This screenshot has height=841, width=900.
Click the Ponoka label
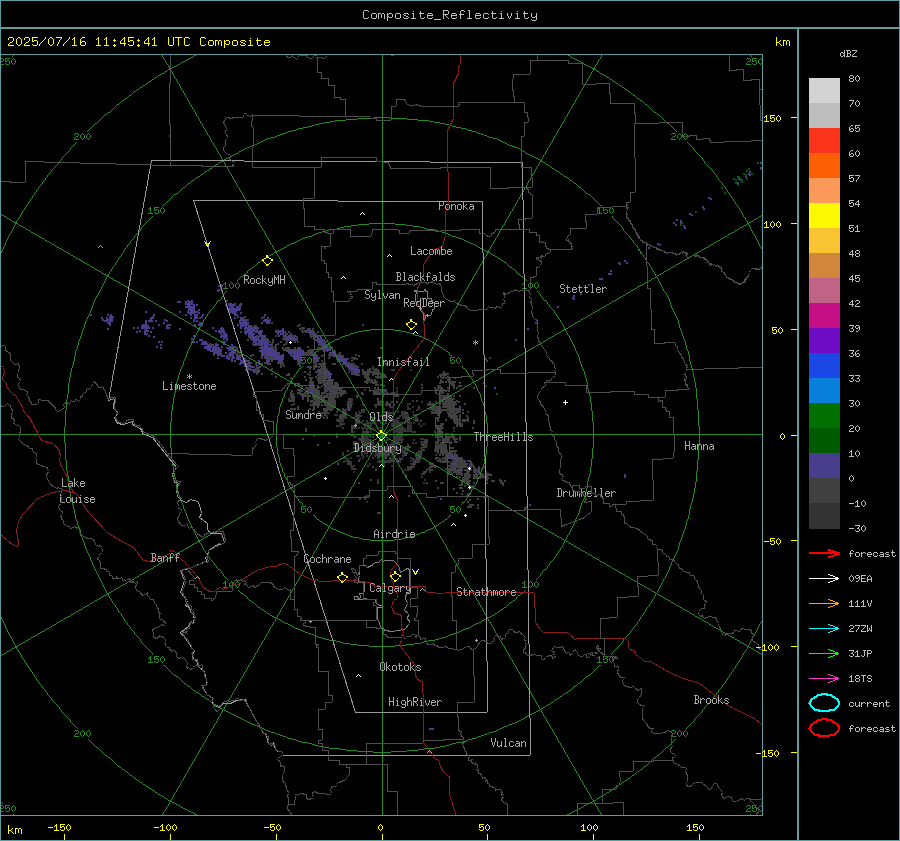[456, 206]
